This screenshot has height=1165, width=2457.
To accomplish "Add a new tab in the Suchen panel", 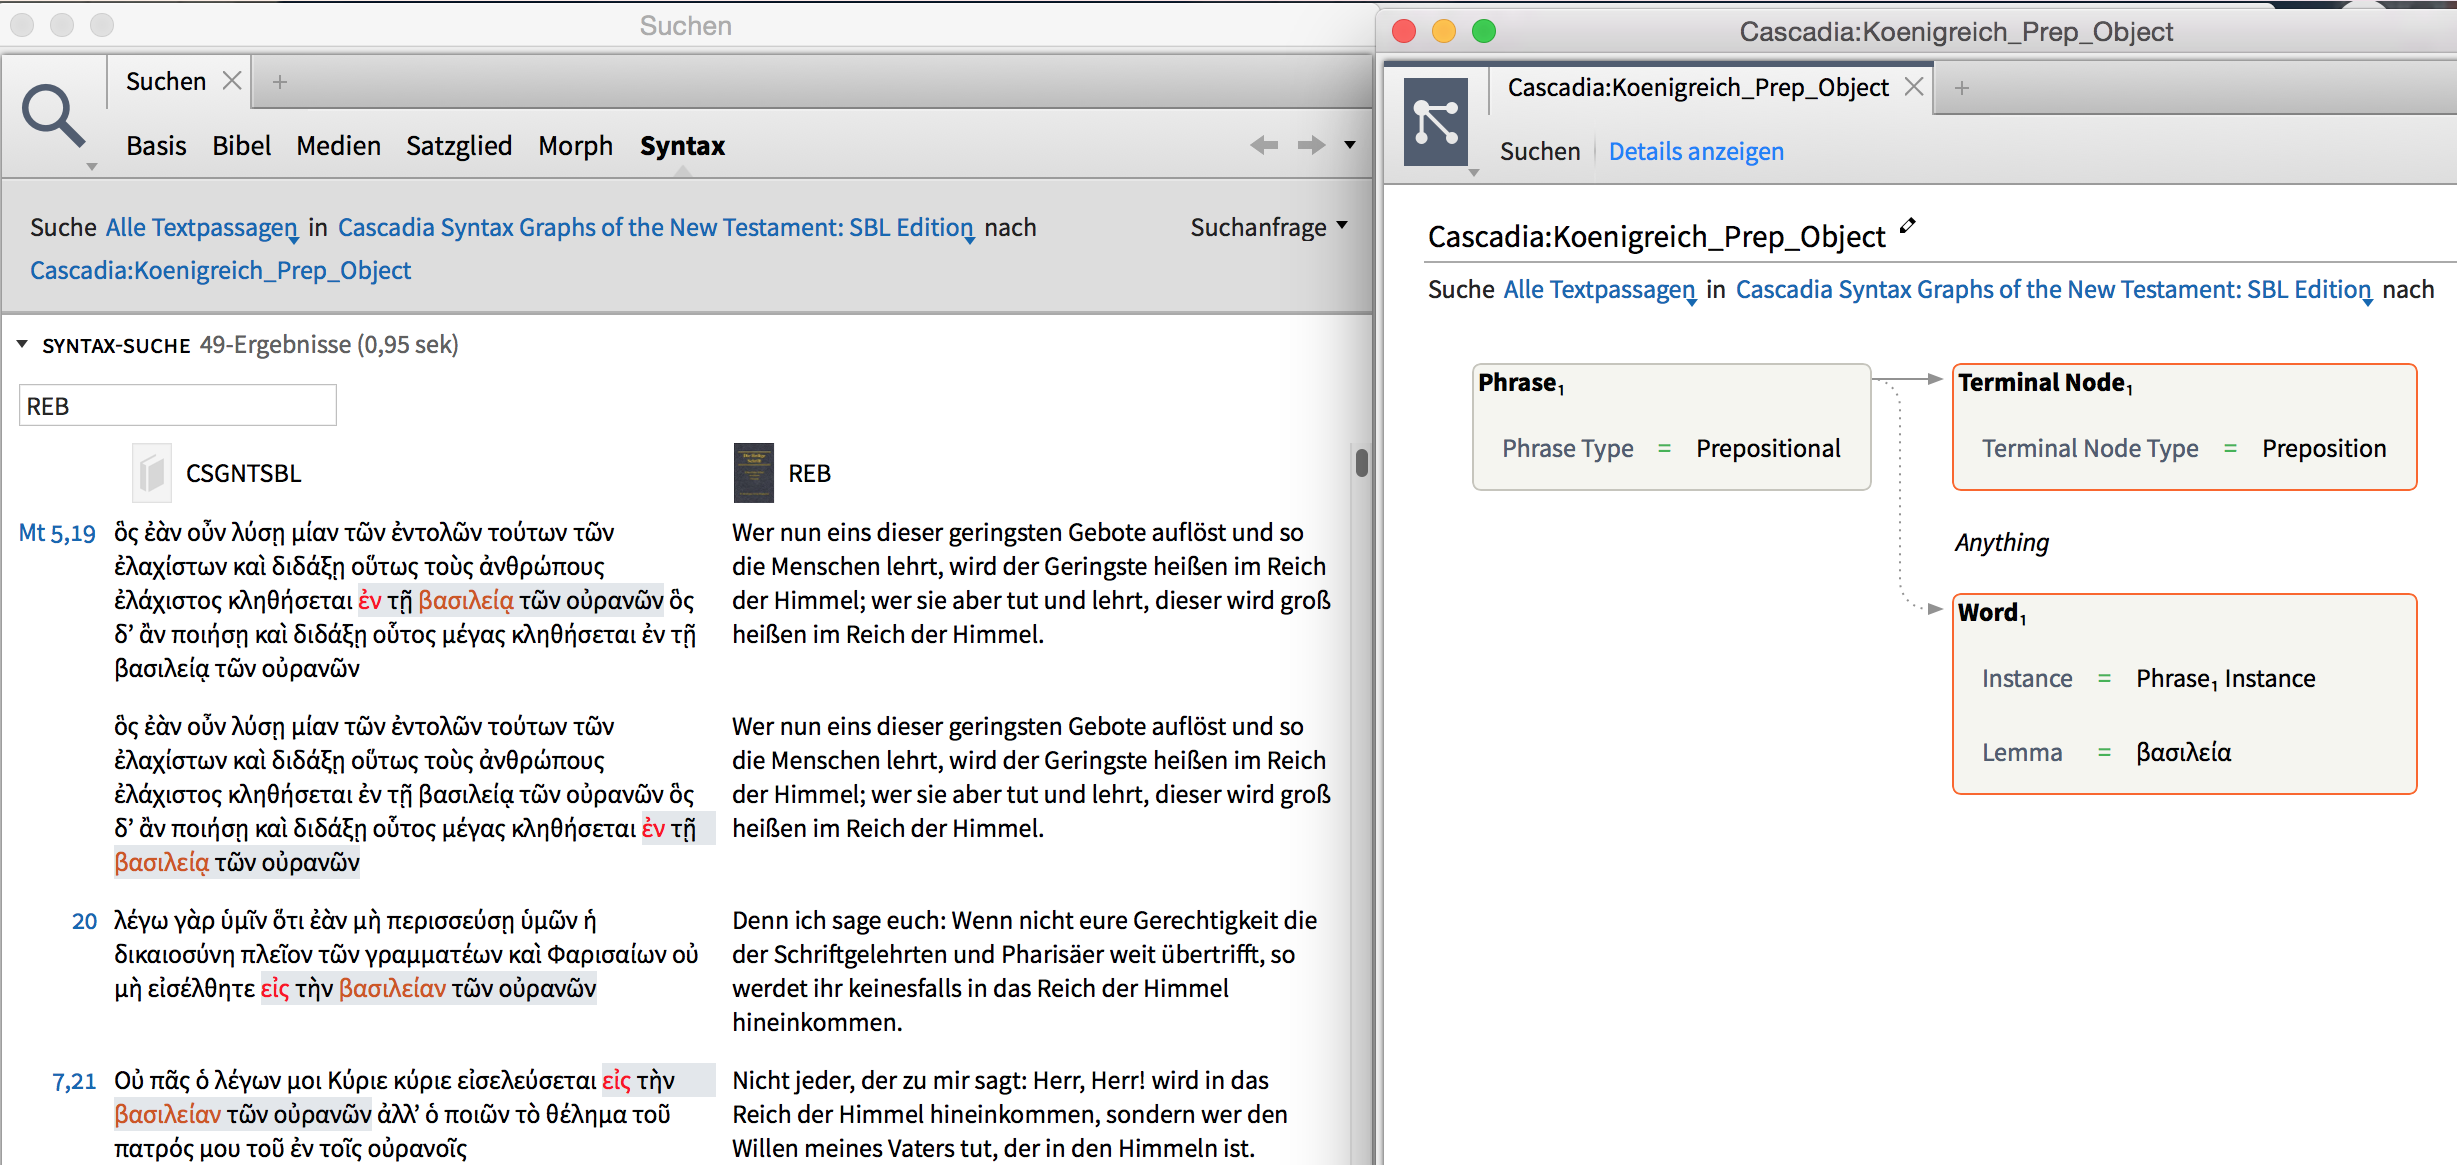I will tap(280, 82).
